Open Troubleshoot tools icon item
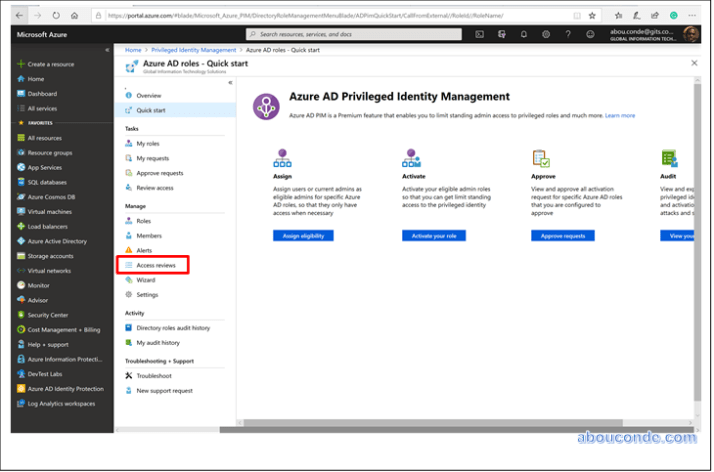This screenshot has width=714, height=472. point(128,376)
